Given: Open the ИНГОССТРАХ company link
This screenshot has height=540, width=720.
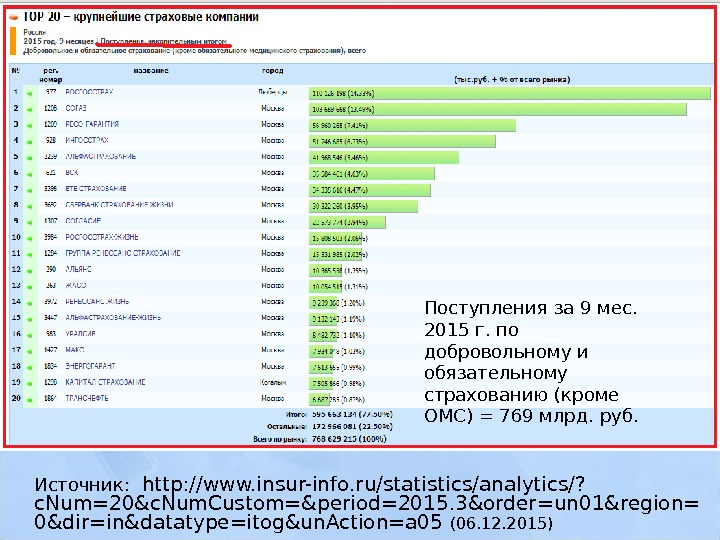Looking at the screenshot, I should [87, 140].
